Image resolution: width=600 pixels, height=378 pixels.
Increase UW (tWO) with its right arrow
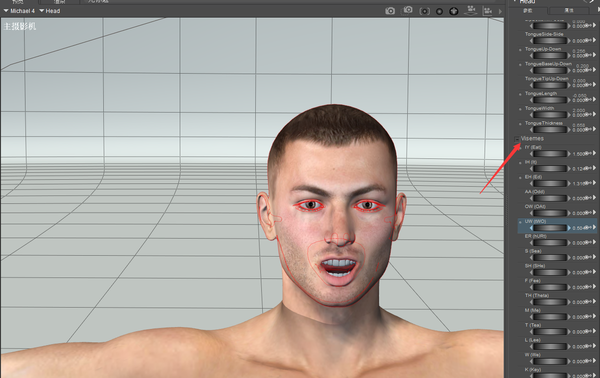point(569,228)
